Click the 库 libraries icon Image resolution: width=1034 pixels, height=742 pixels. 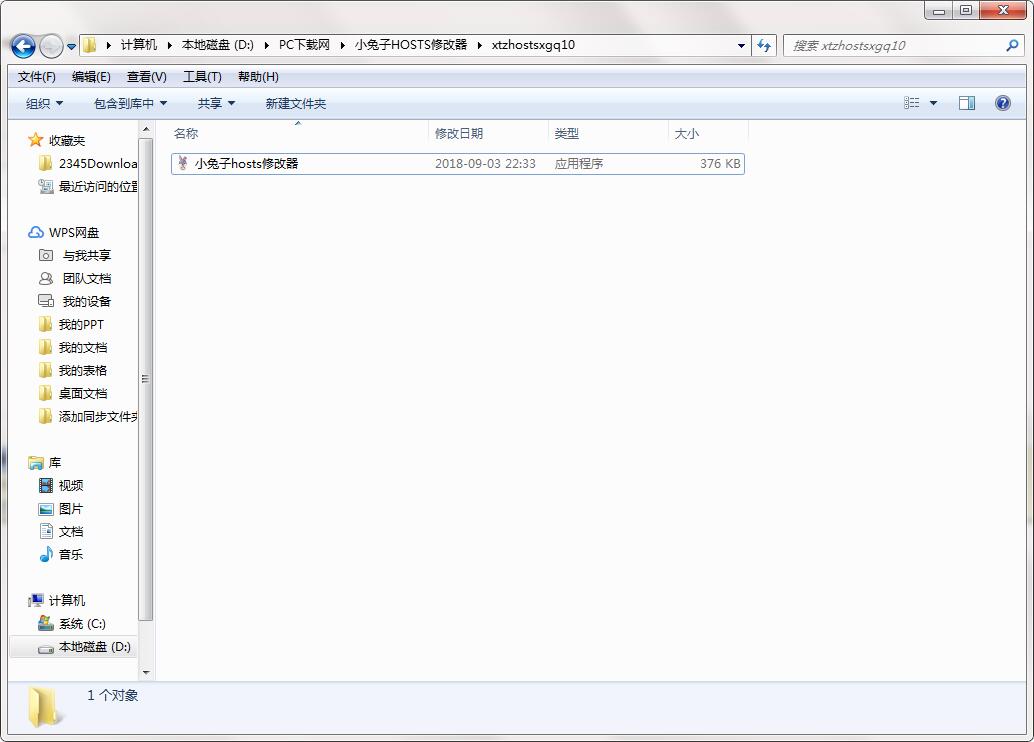pos(36,463)
